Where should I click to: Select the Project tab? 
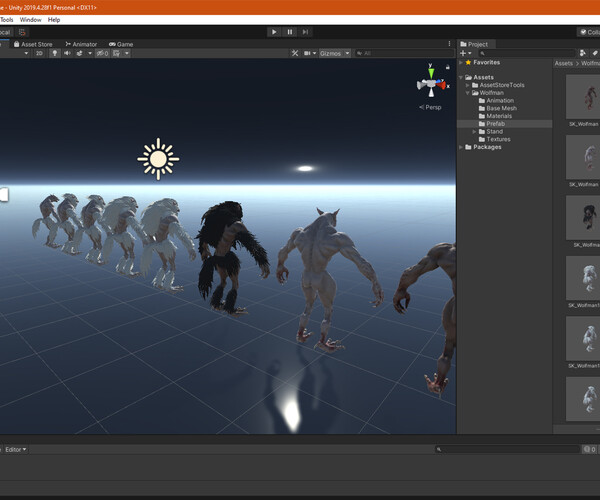[x=474, y=44]
